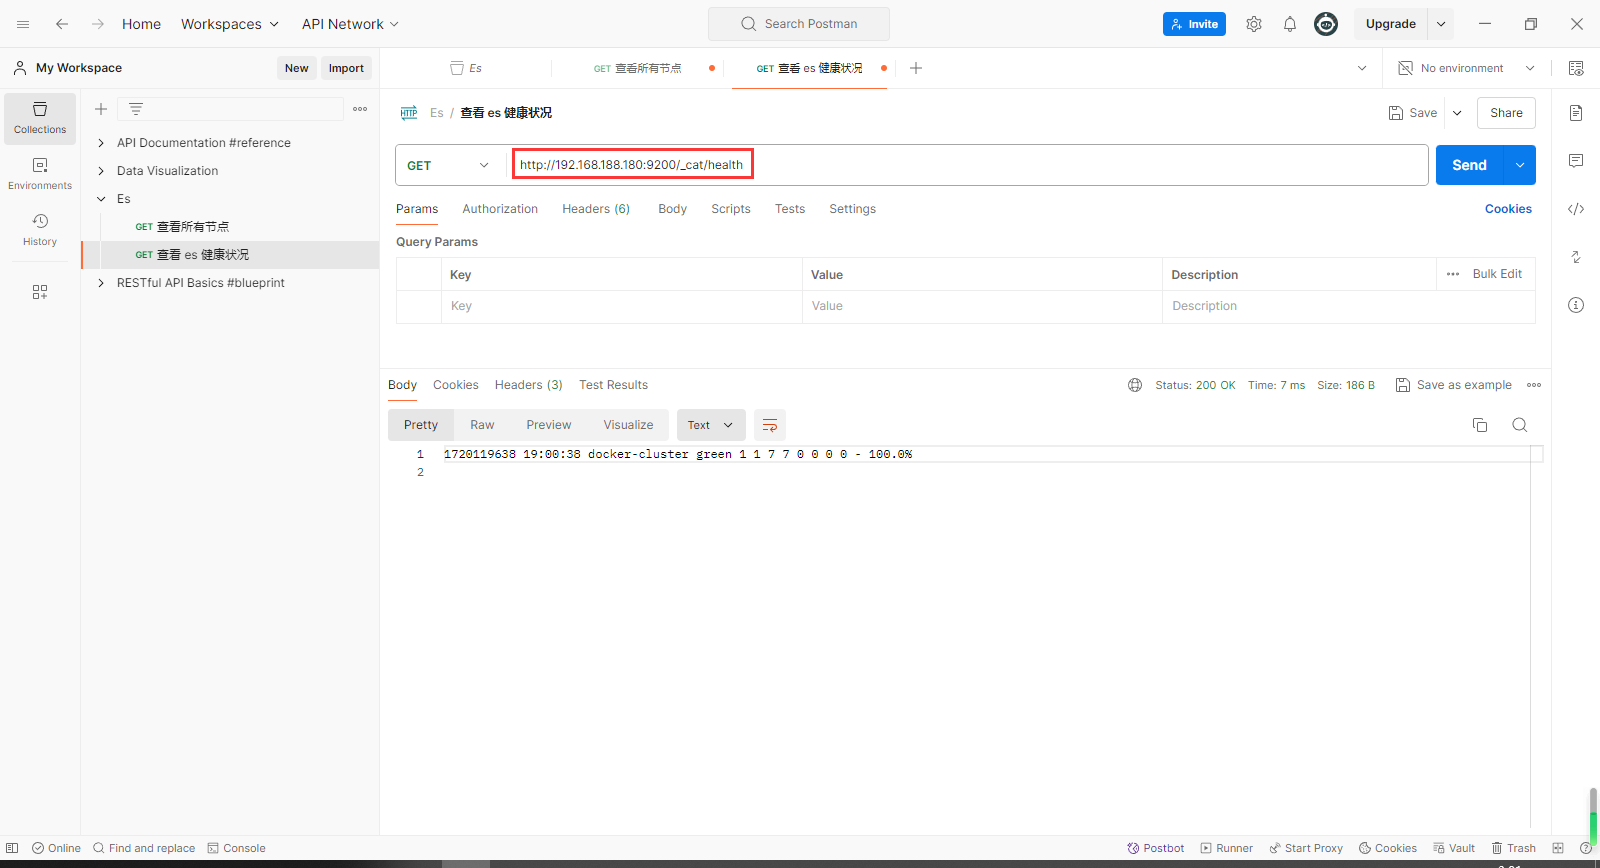
Task: Copy the response body to clipboard
Action: tap(1480, 425)
